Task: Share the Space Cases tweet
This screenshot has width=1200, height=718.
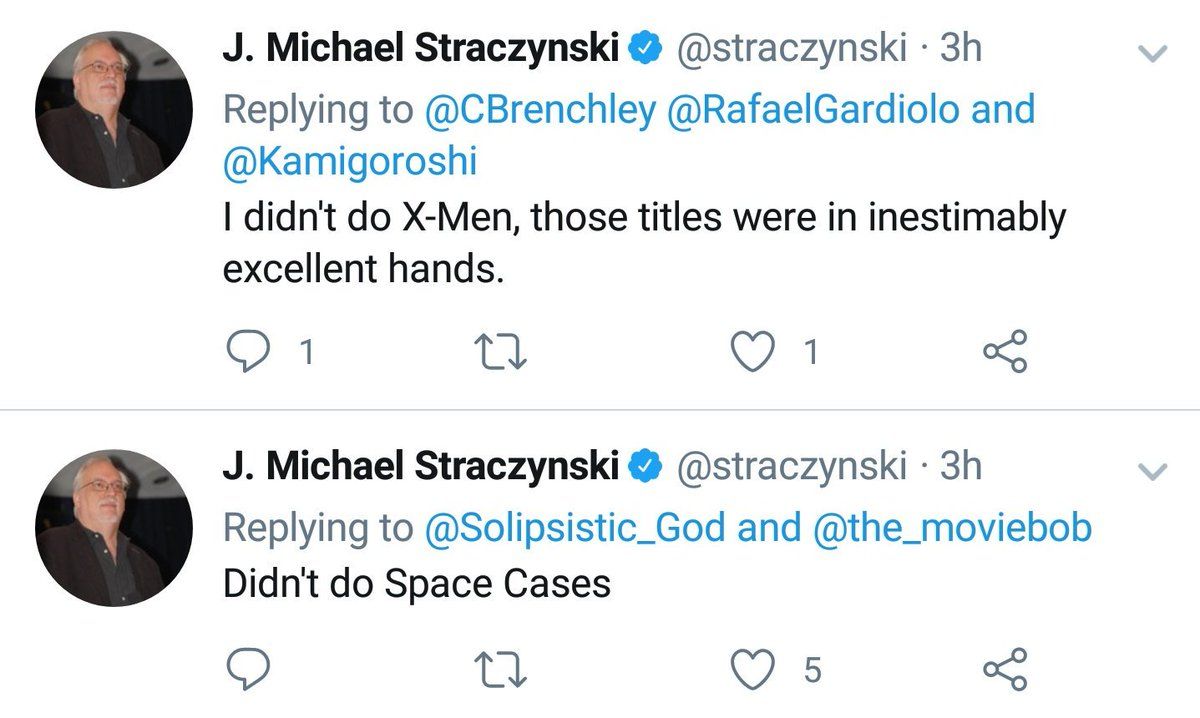Action: point(1004,669)
